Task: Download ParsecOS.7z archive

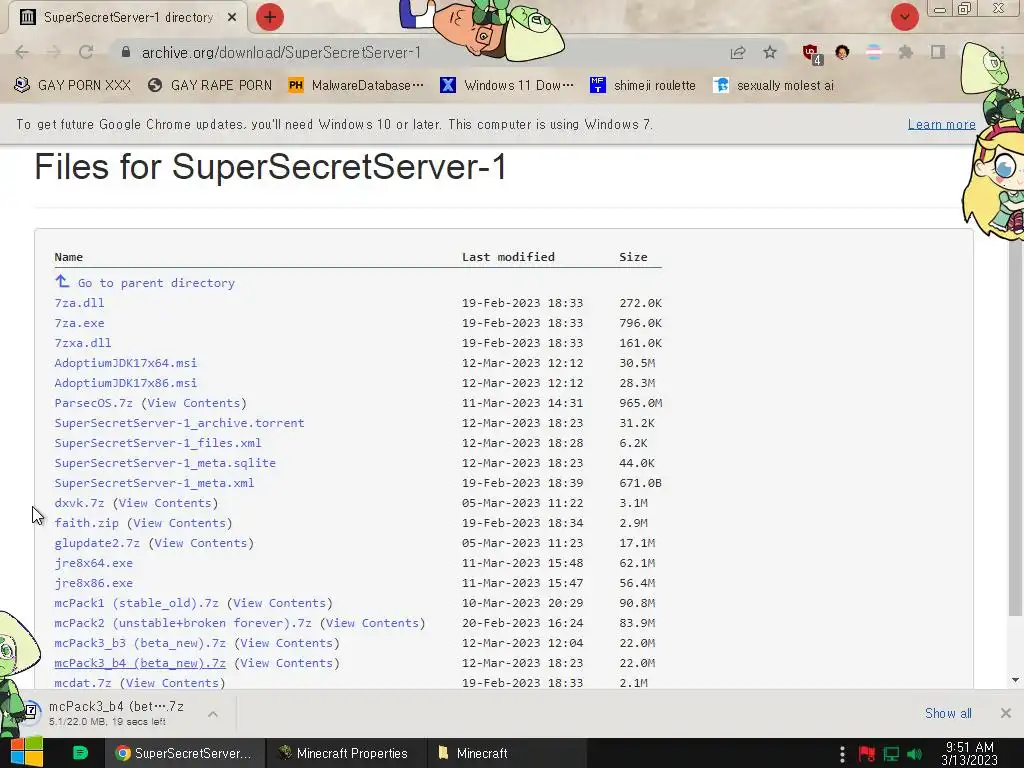Action: [93, 403]
